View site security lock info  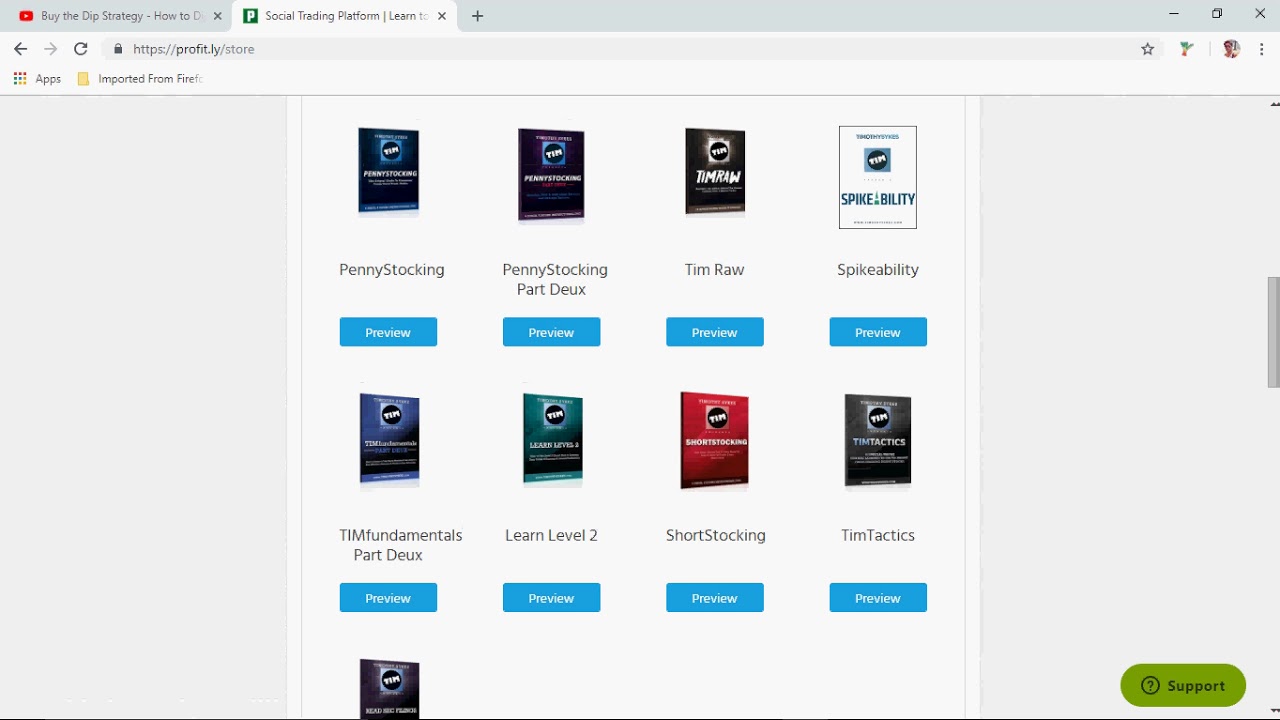click(118, 49)
